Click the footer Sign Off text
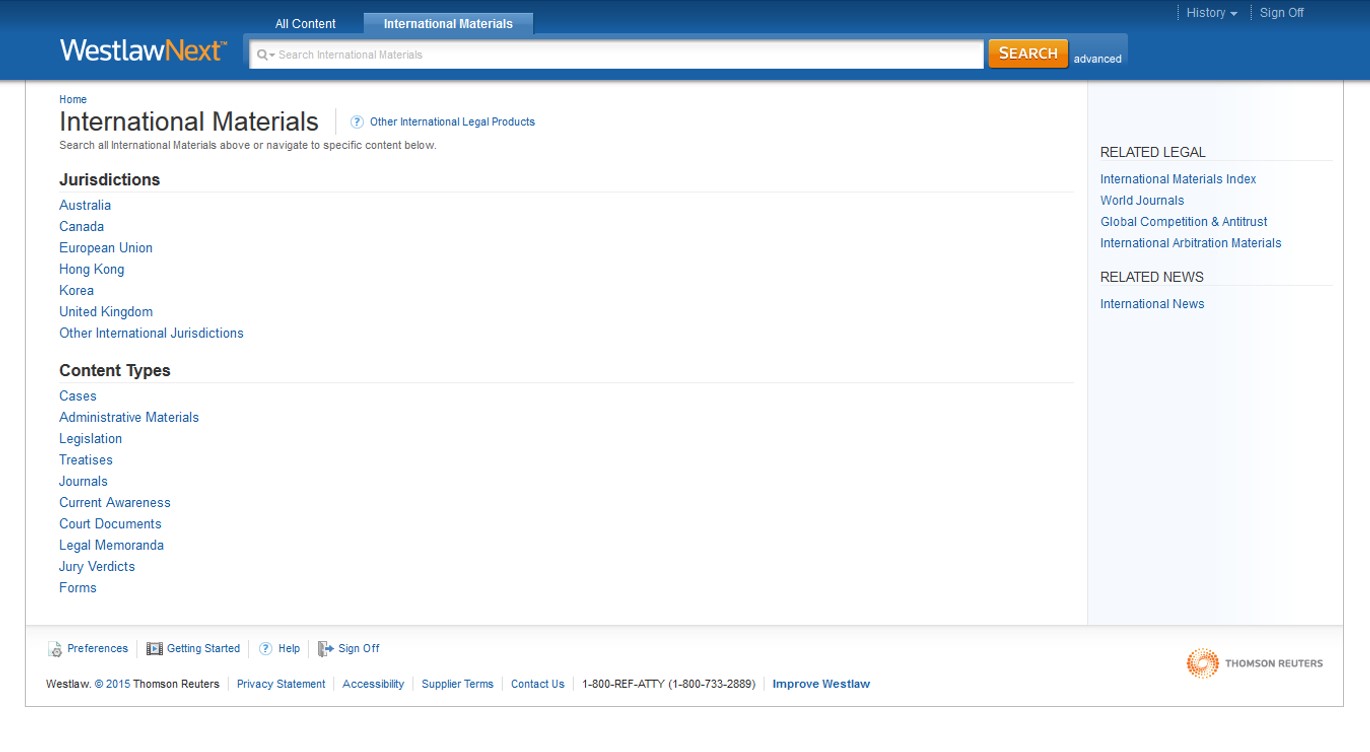 coord(359,649)
